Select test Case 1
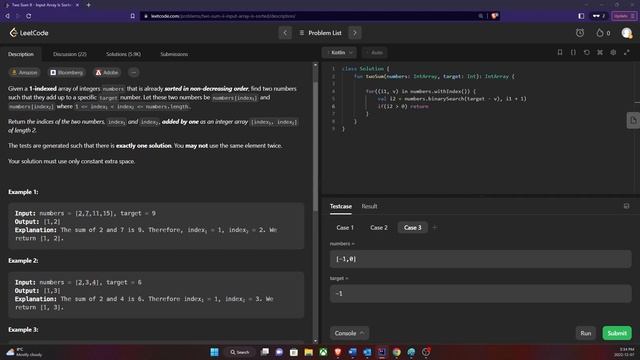Image resolution: width=640 pixels, height=360 pixels. (345, 227)
